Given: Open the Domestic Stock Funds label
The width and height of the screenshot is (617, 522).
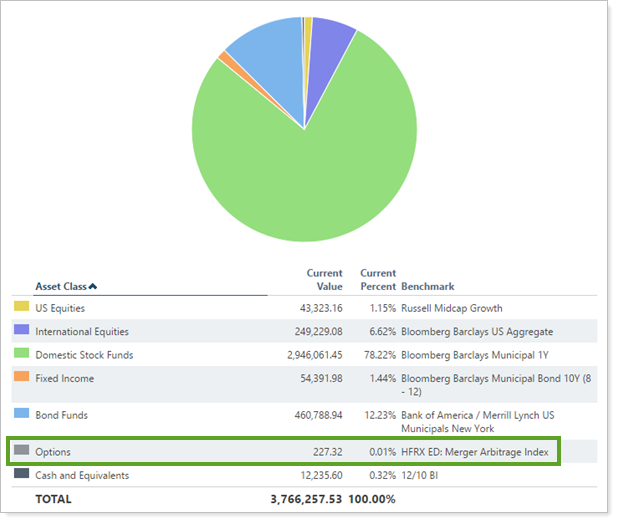Looking at the screenshot, I should [84, 355].
